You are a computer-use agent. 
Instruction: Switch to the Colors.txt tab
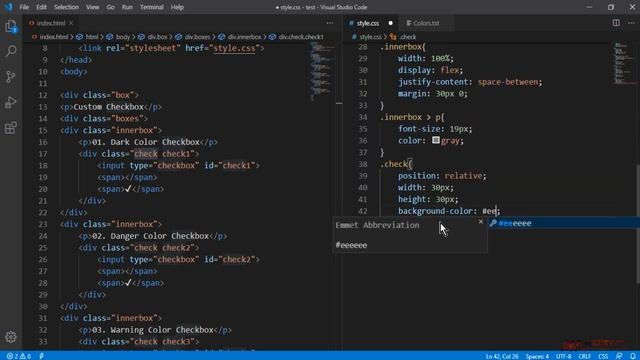426,23
